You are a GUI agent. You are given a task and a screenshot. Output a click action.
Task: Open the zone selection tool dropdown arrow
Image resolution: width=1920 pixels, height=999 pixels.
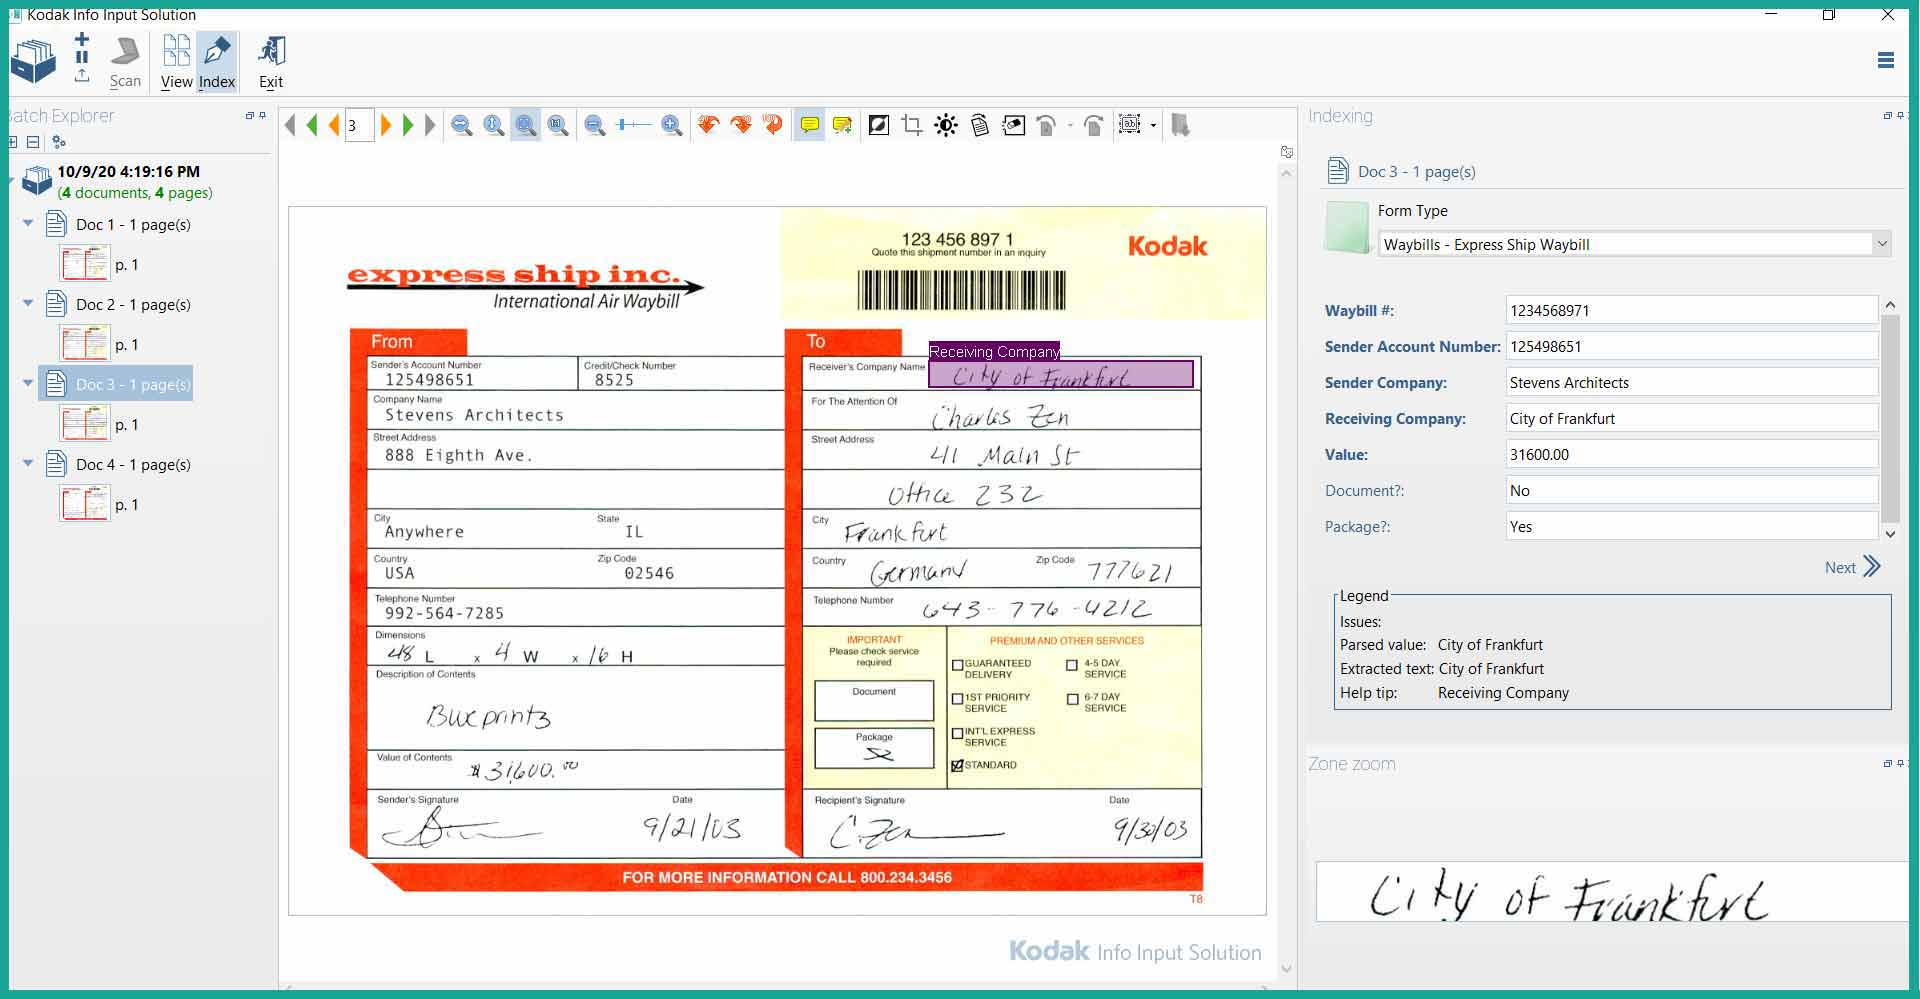coord(1155,125)
